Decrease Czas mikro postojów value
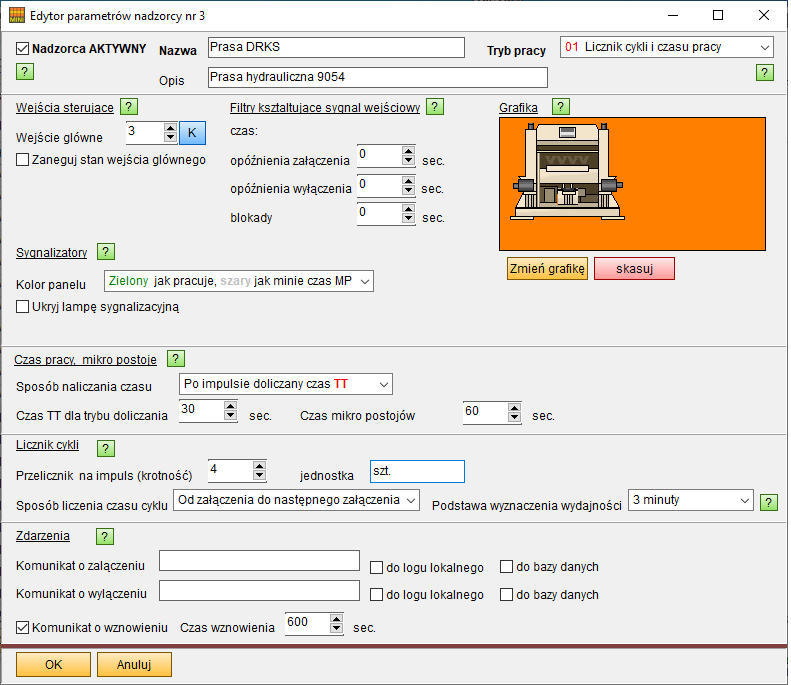 [515, 417]
